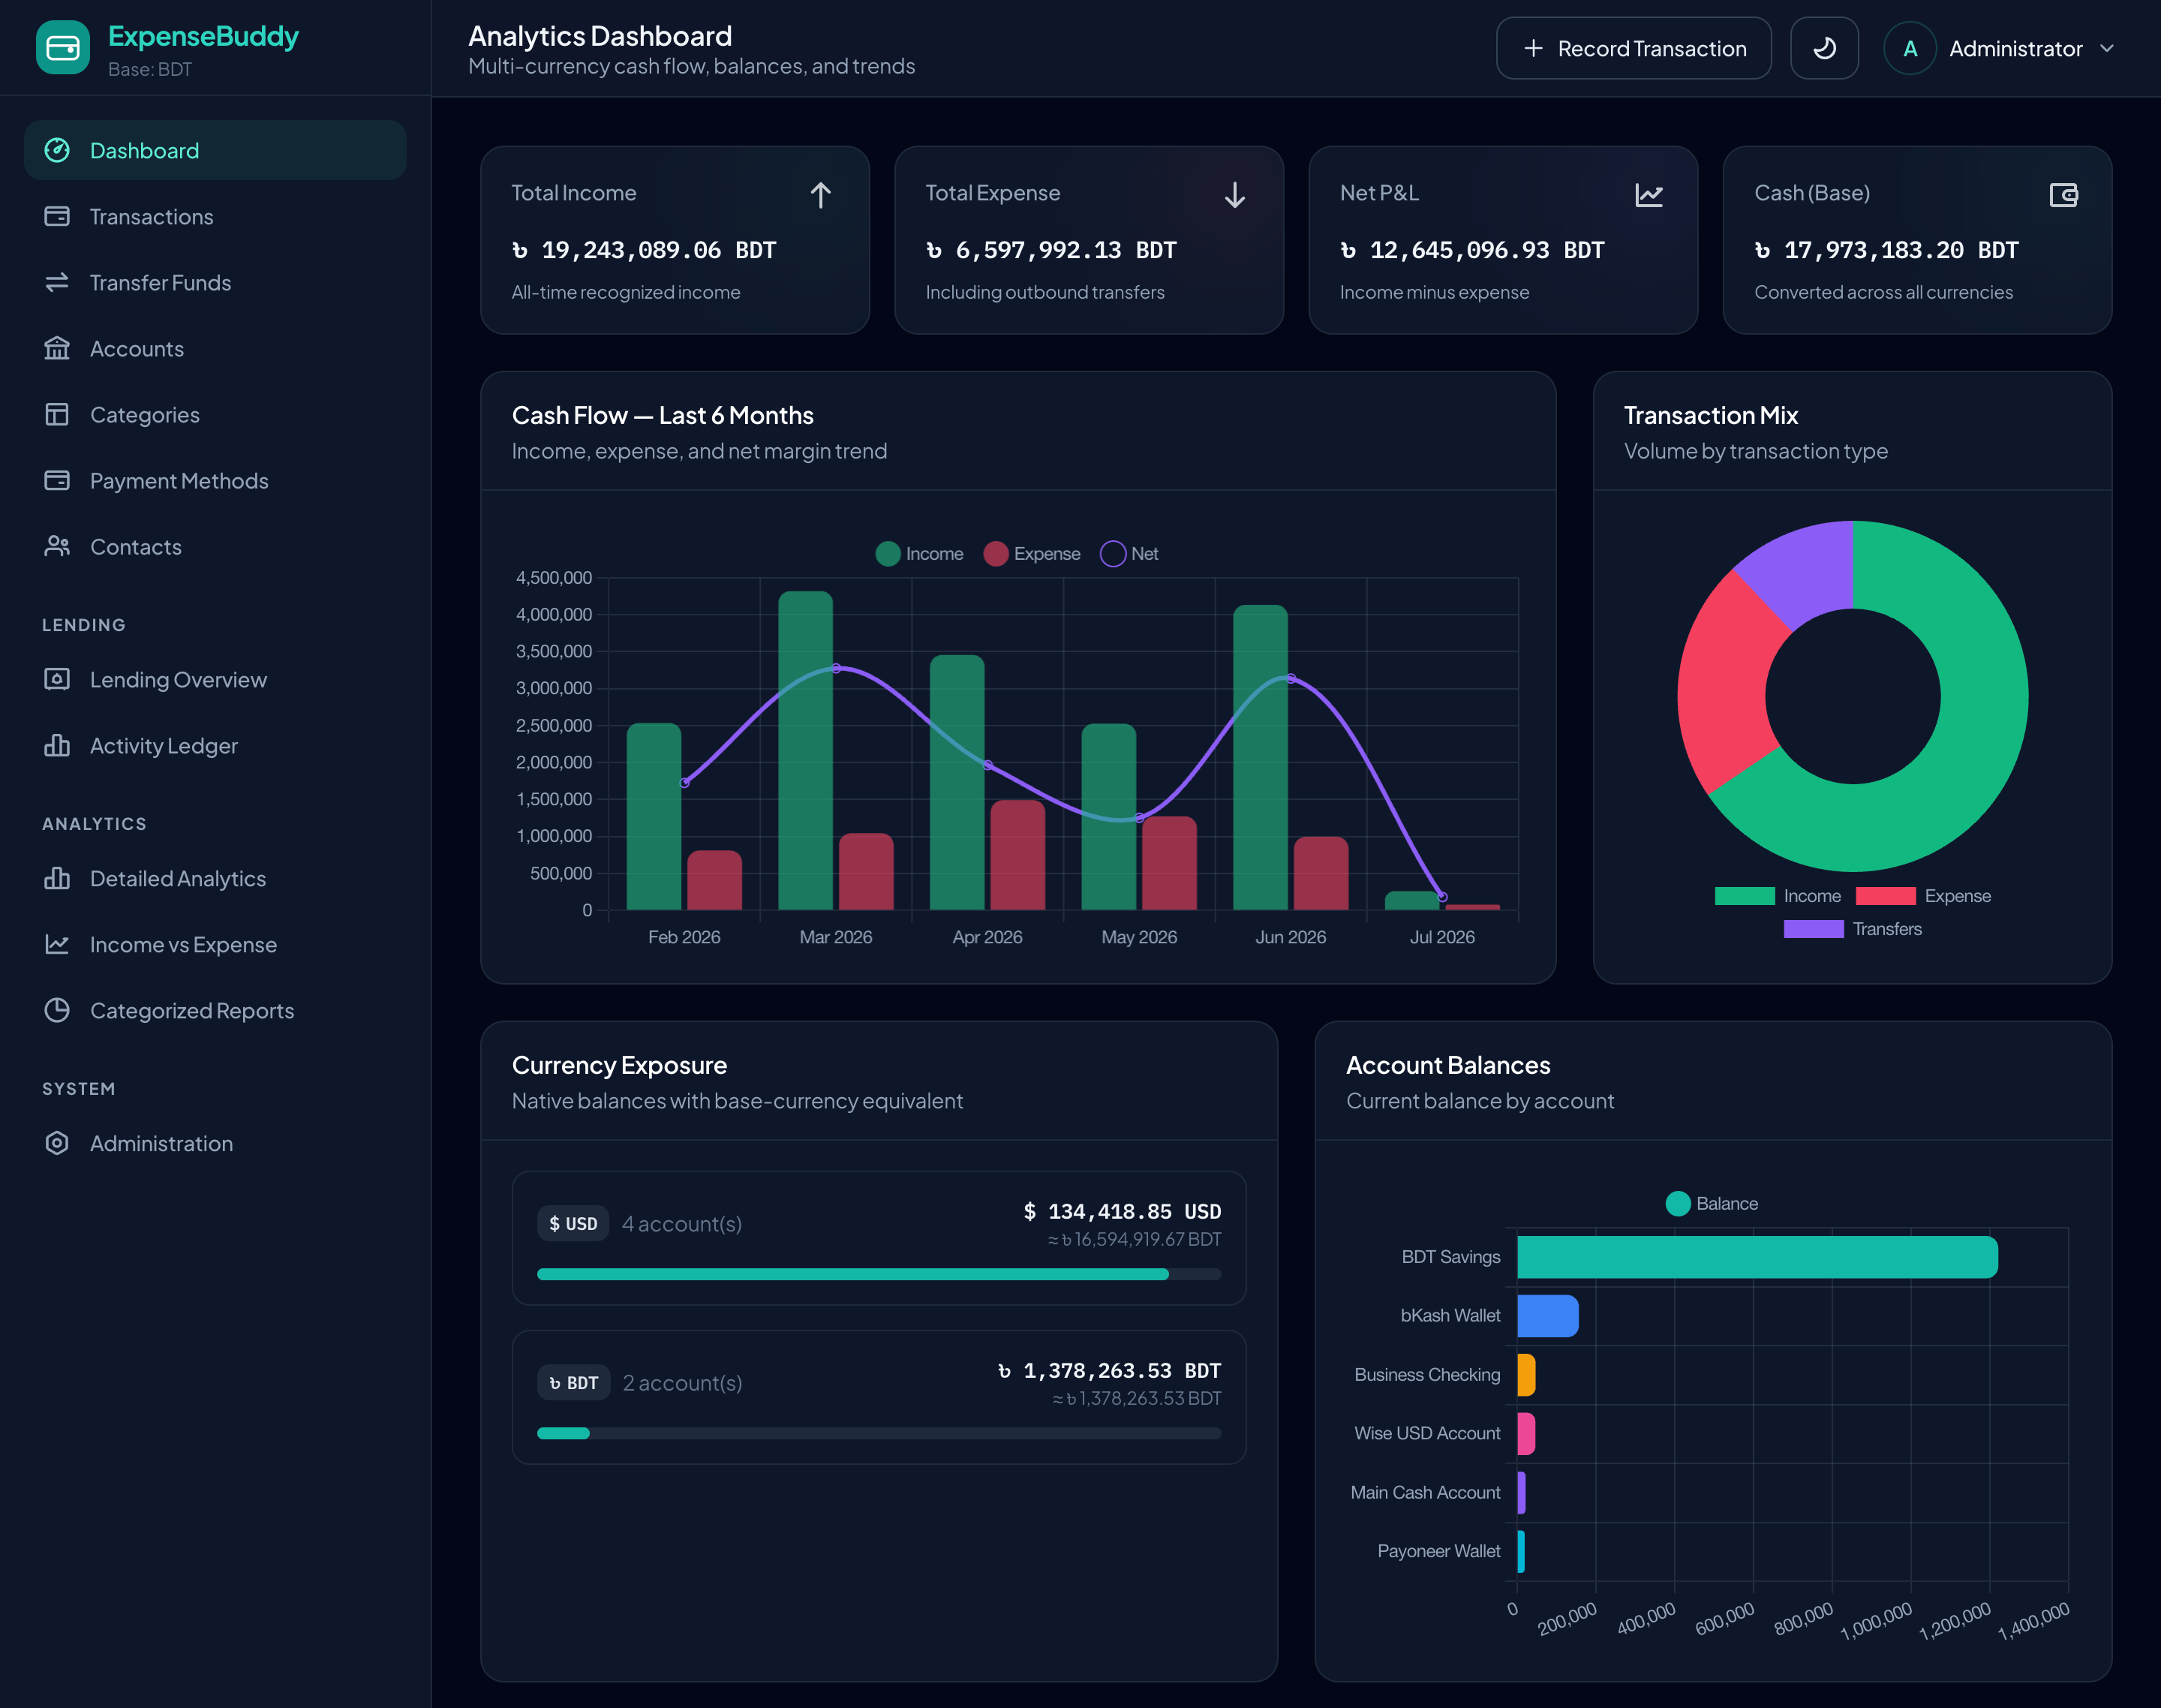
Task: Go to Transfer Funds page
Action: tap(215, 282)
